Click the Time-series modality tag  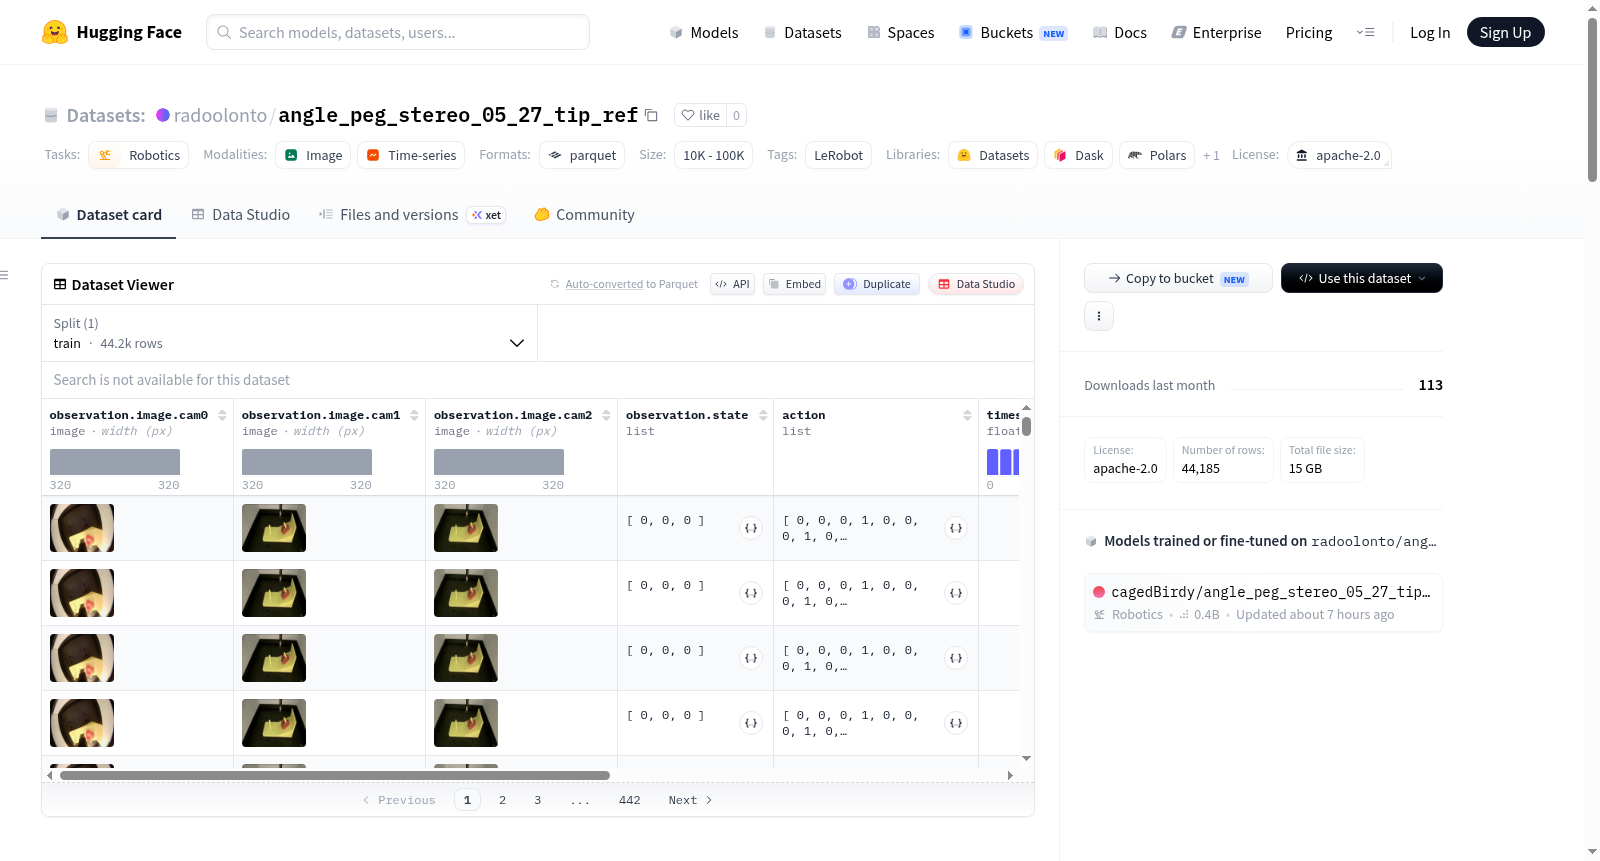click(x=411, y=155)
